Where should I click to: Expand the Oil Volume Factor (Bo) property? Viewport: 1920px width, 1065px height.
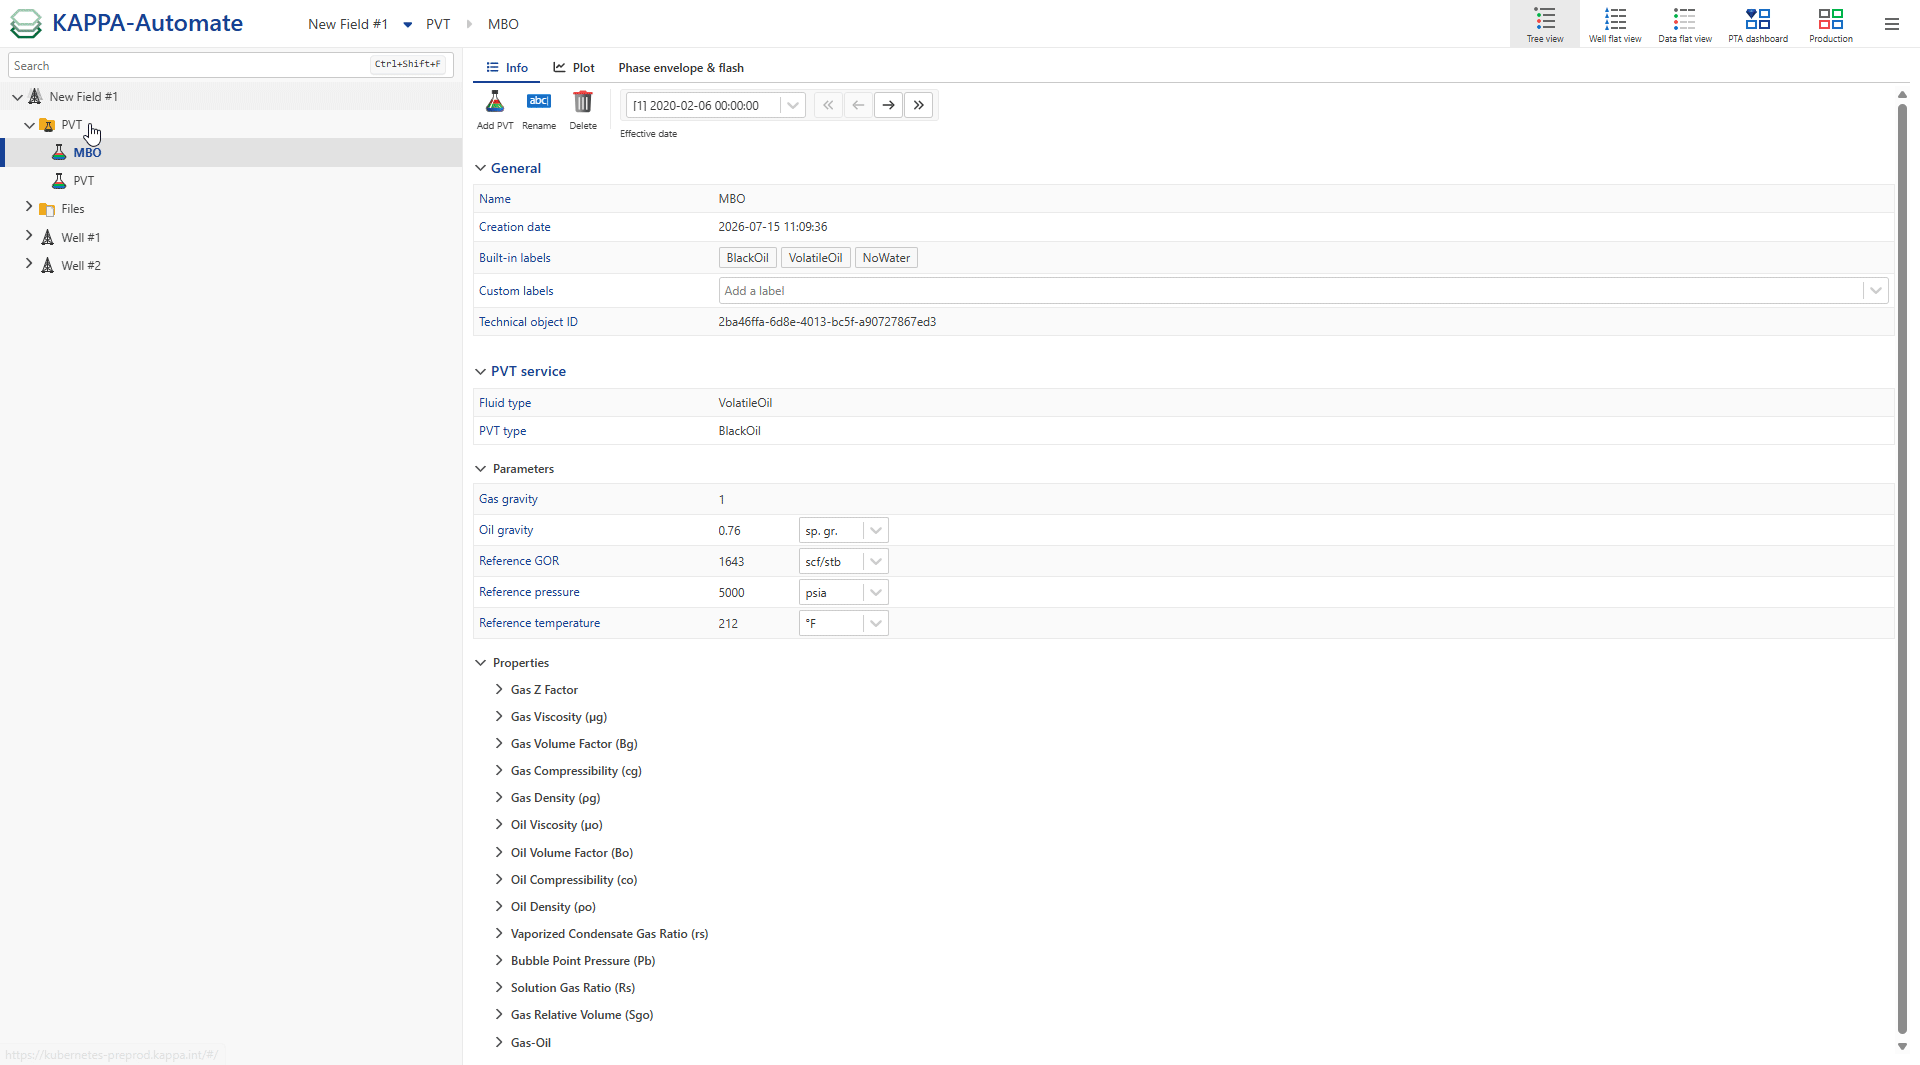[499, 853]
